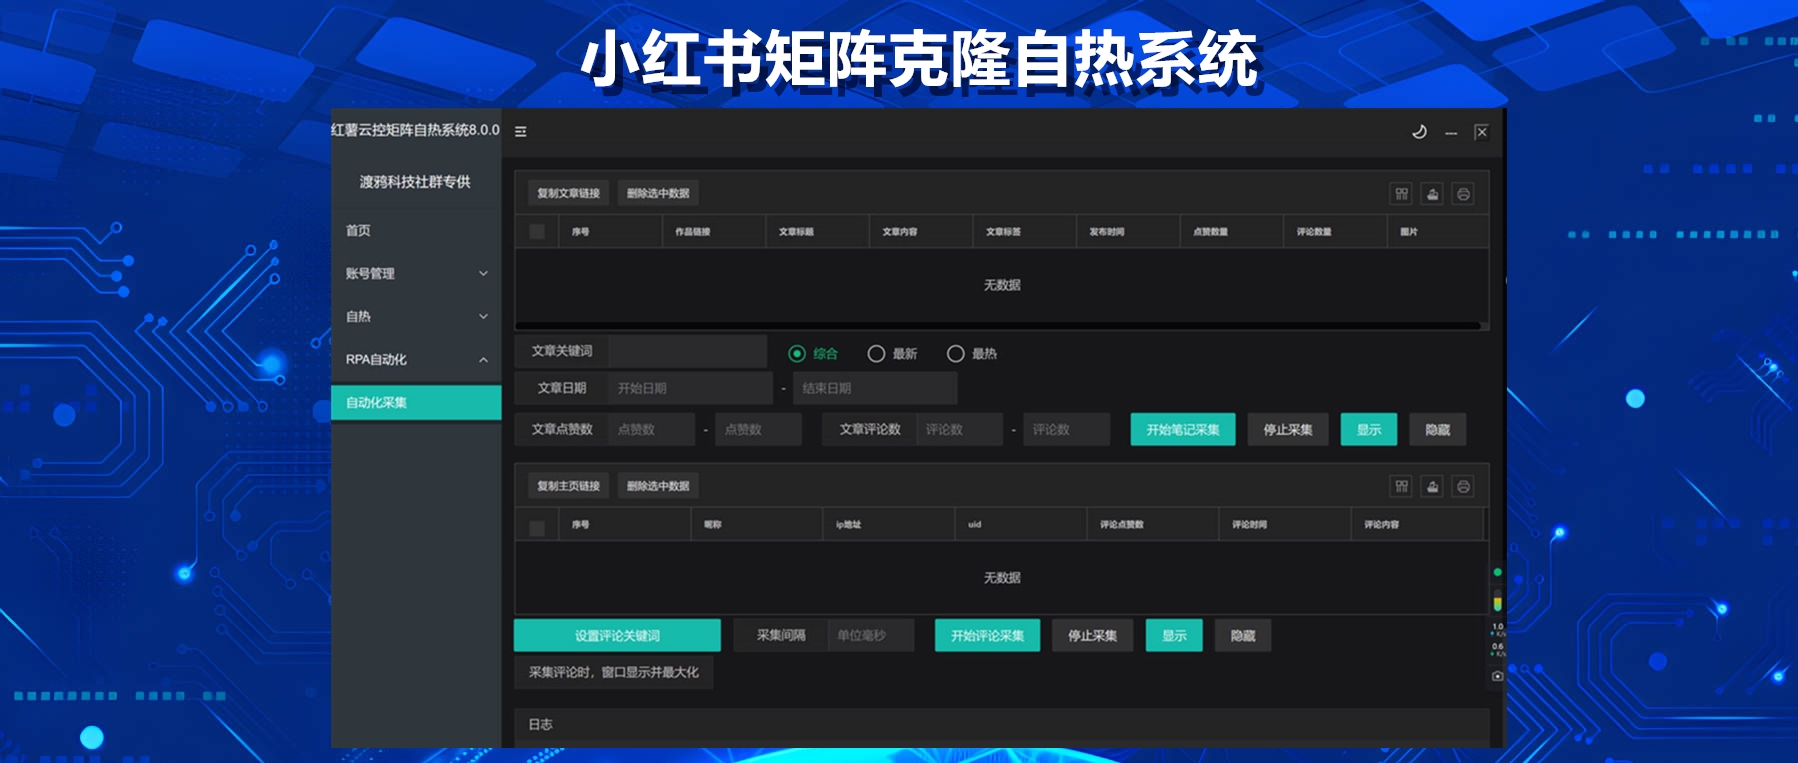1798x763 pixels.
Task: Open column settings icon in articles table
Action: 1401,194
